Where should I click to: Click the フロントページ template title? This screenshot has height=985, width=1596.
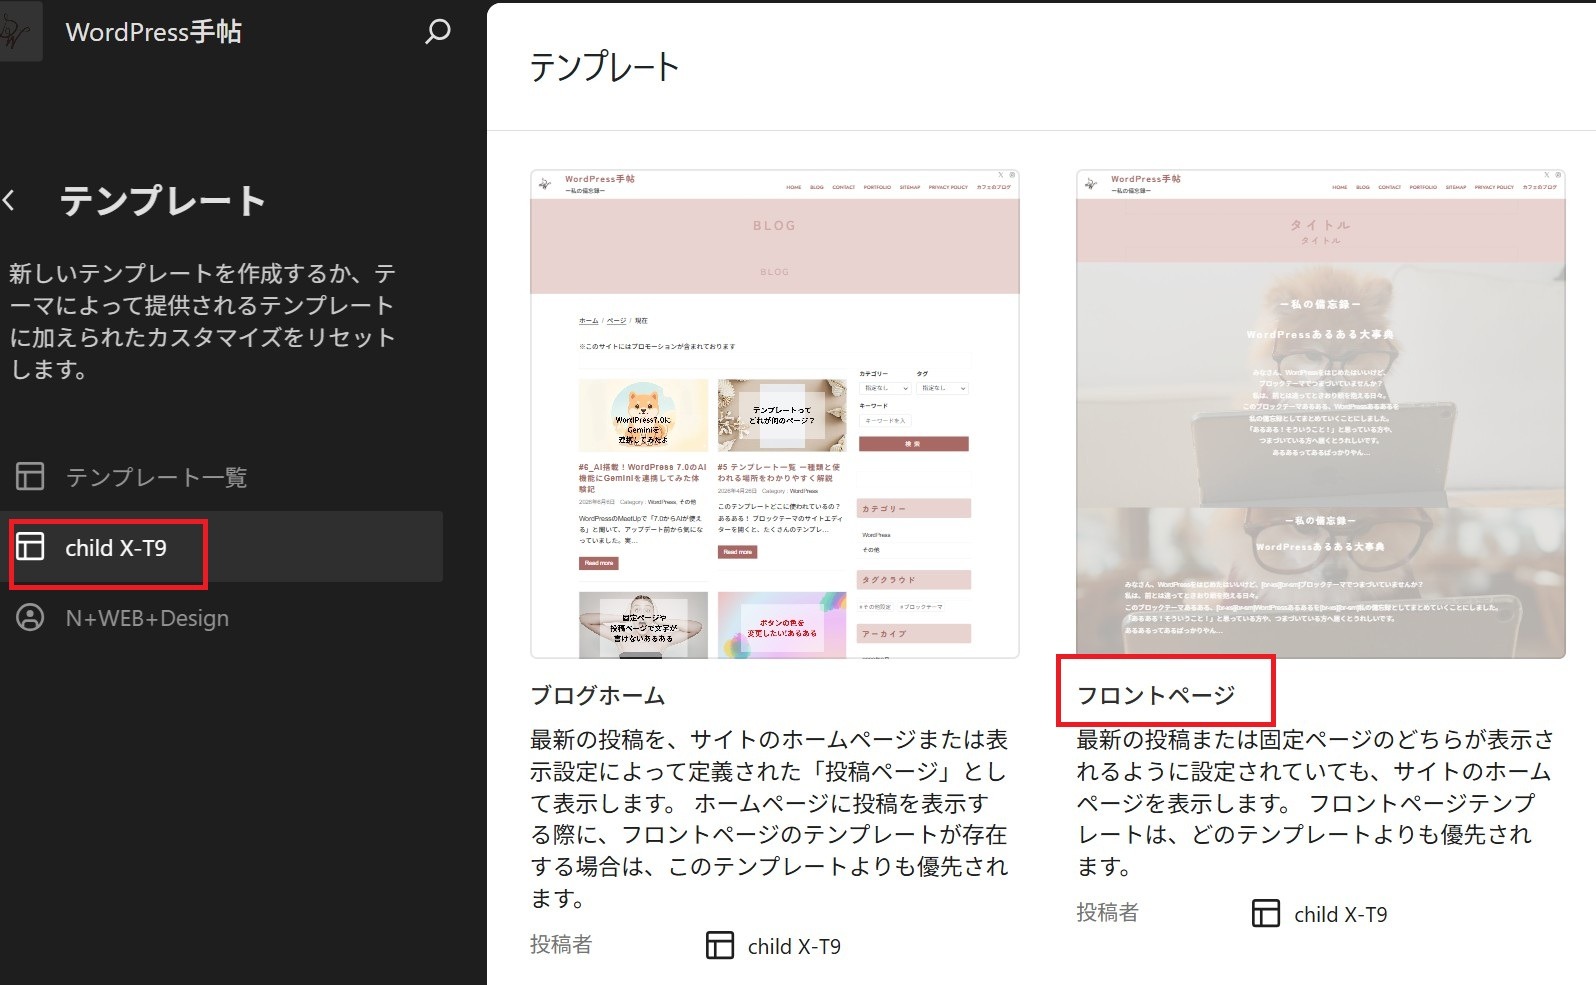(1156, 695)
